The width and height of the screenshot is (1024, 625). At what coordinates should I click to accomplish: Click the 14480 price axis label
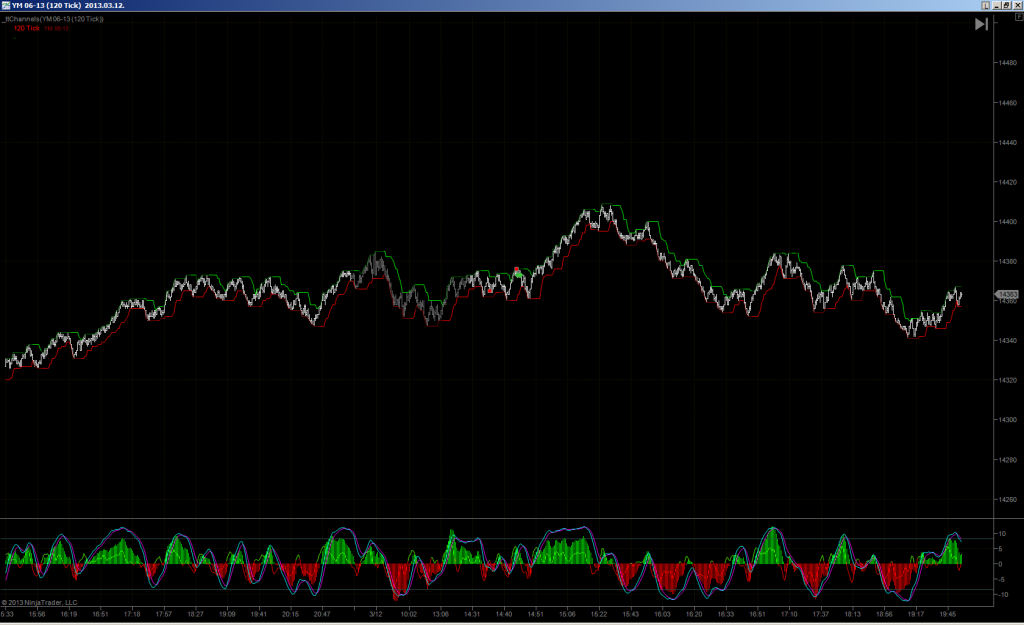click(1008, 63)
